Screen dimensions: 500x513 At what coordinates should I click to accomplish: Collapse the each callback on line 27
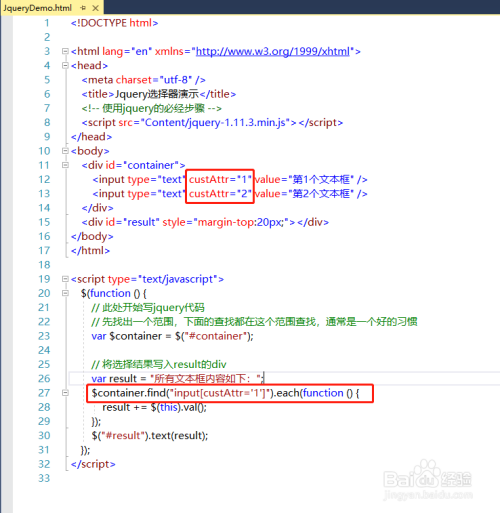point(65,393)
